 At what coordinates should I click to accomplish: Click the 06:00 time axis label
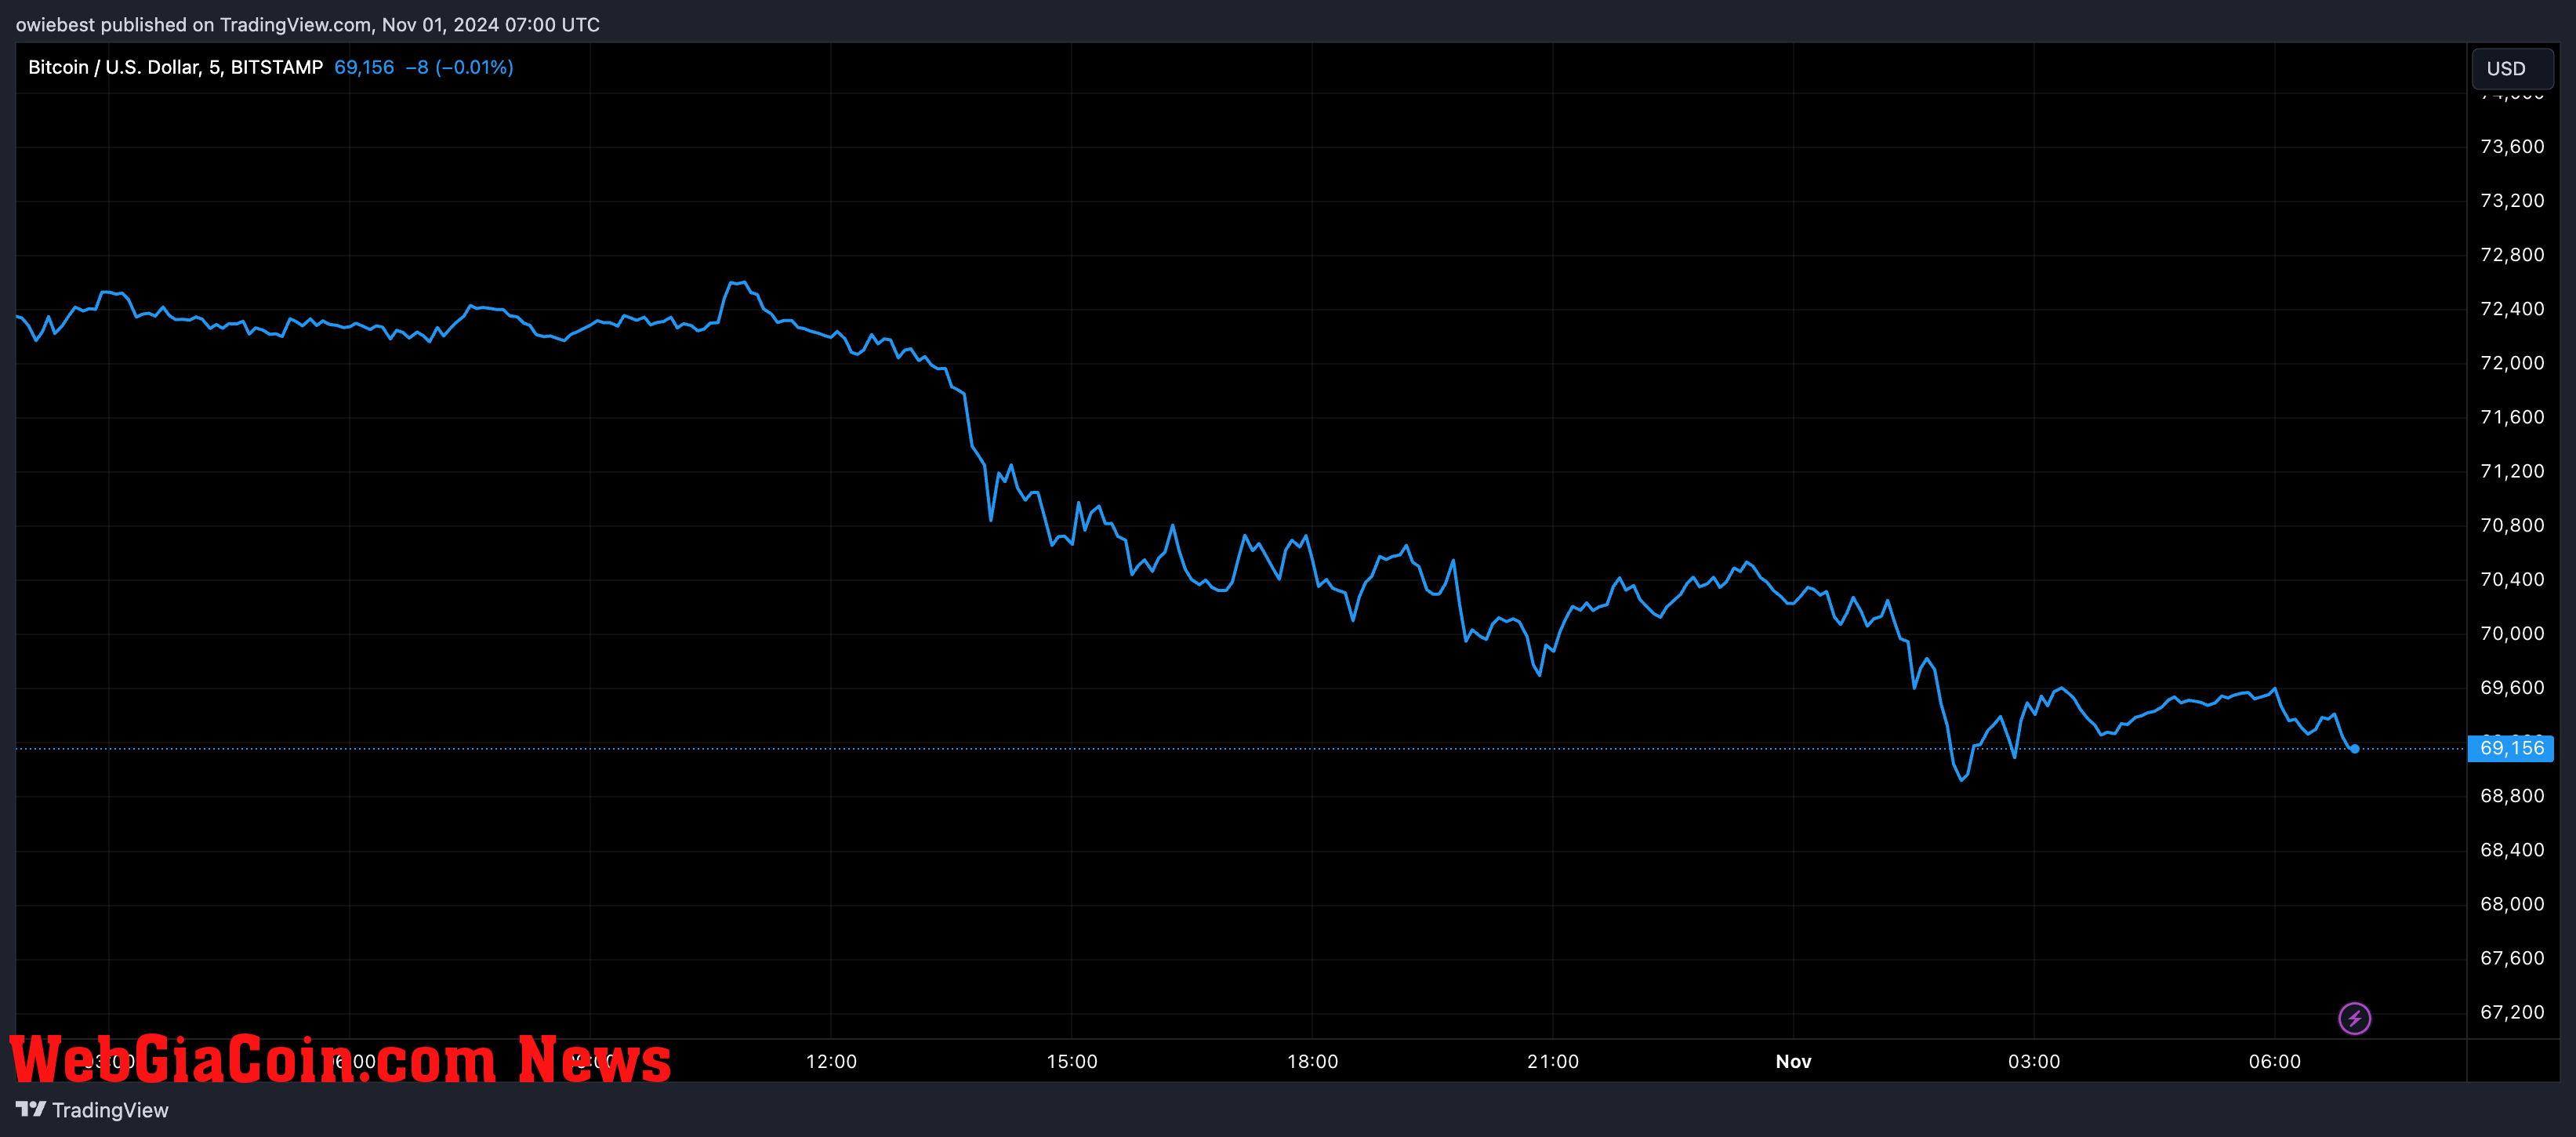pyautogui.click(x=2275, y=1061)
